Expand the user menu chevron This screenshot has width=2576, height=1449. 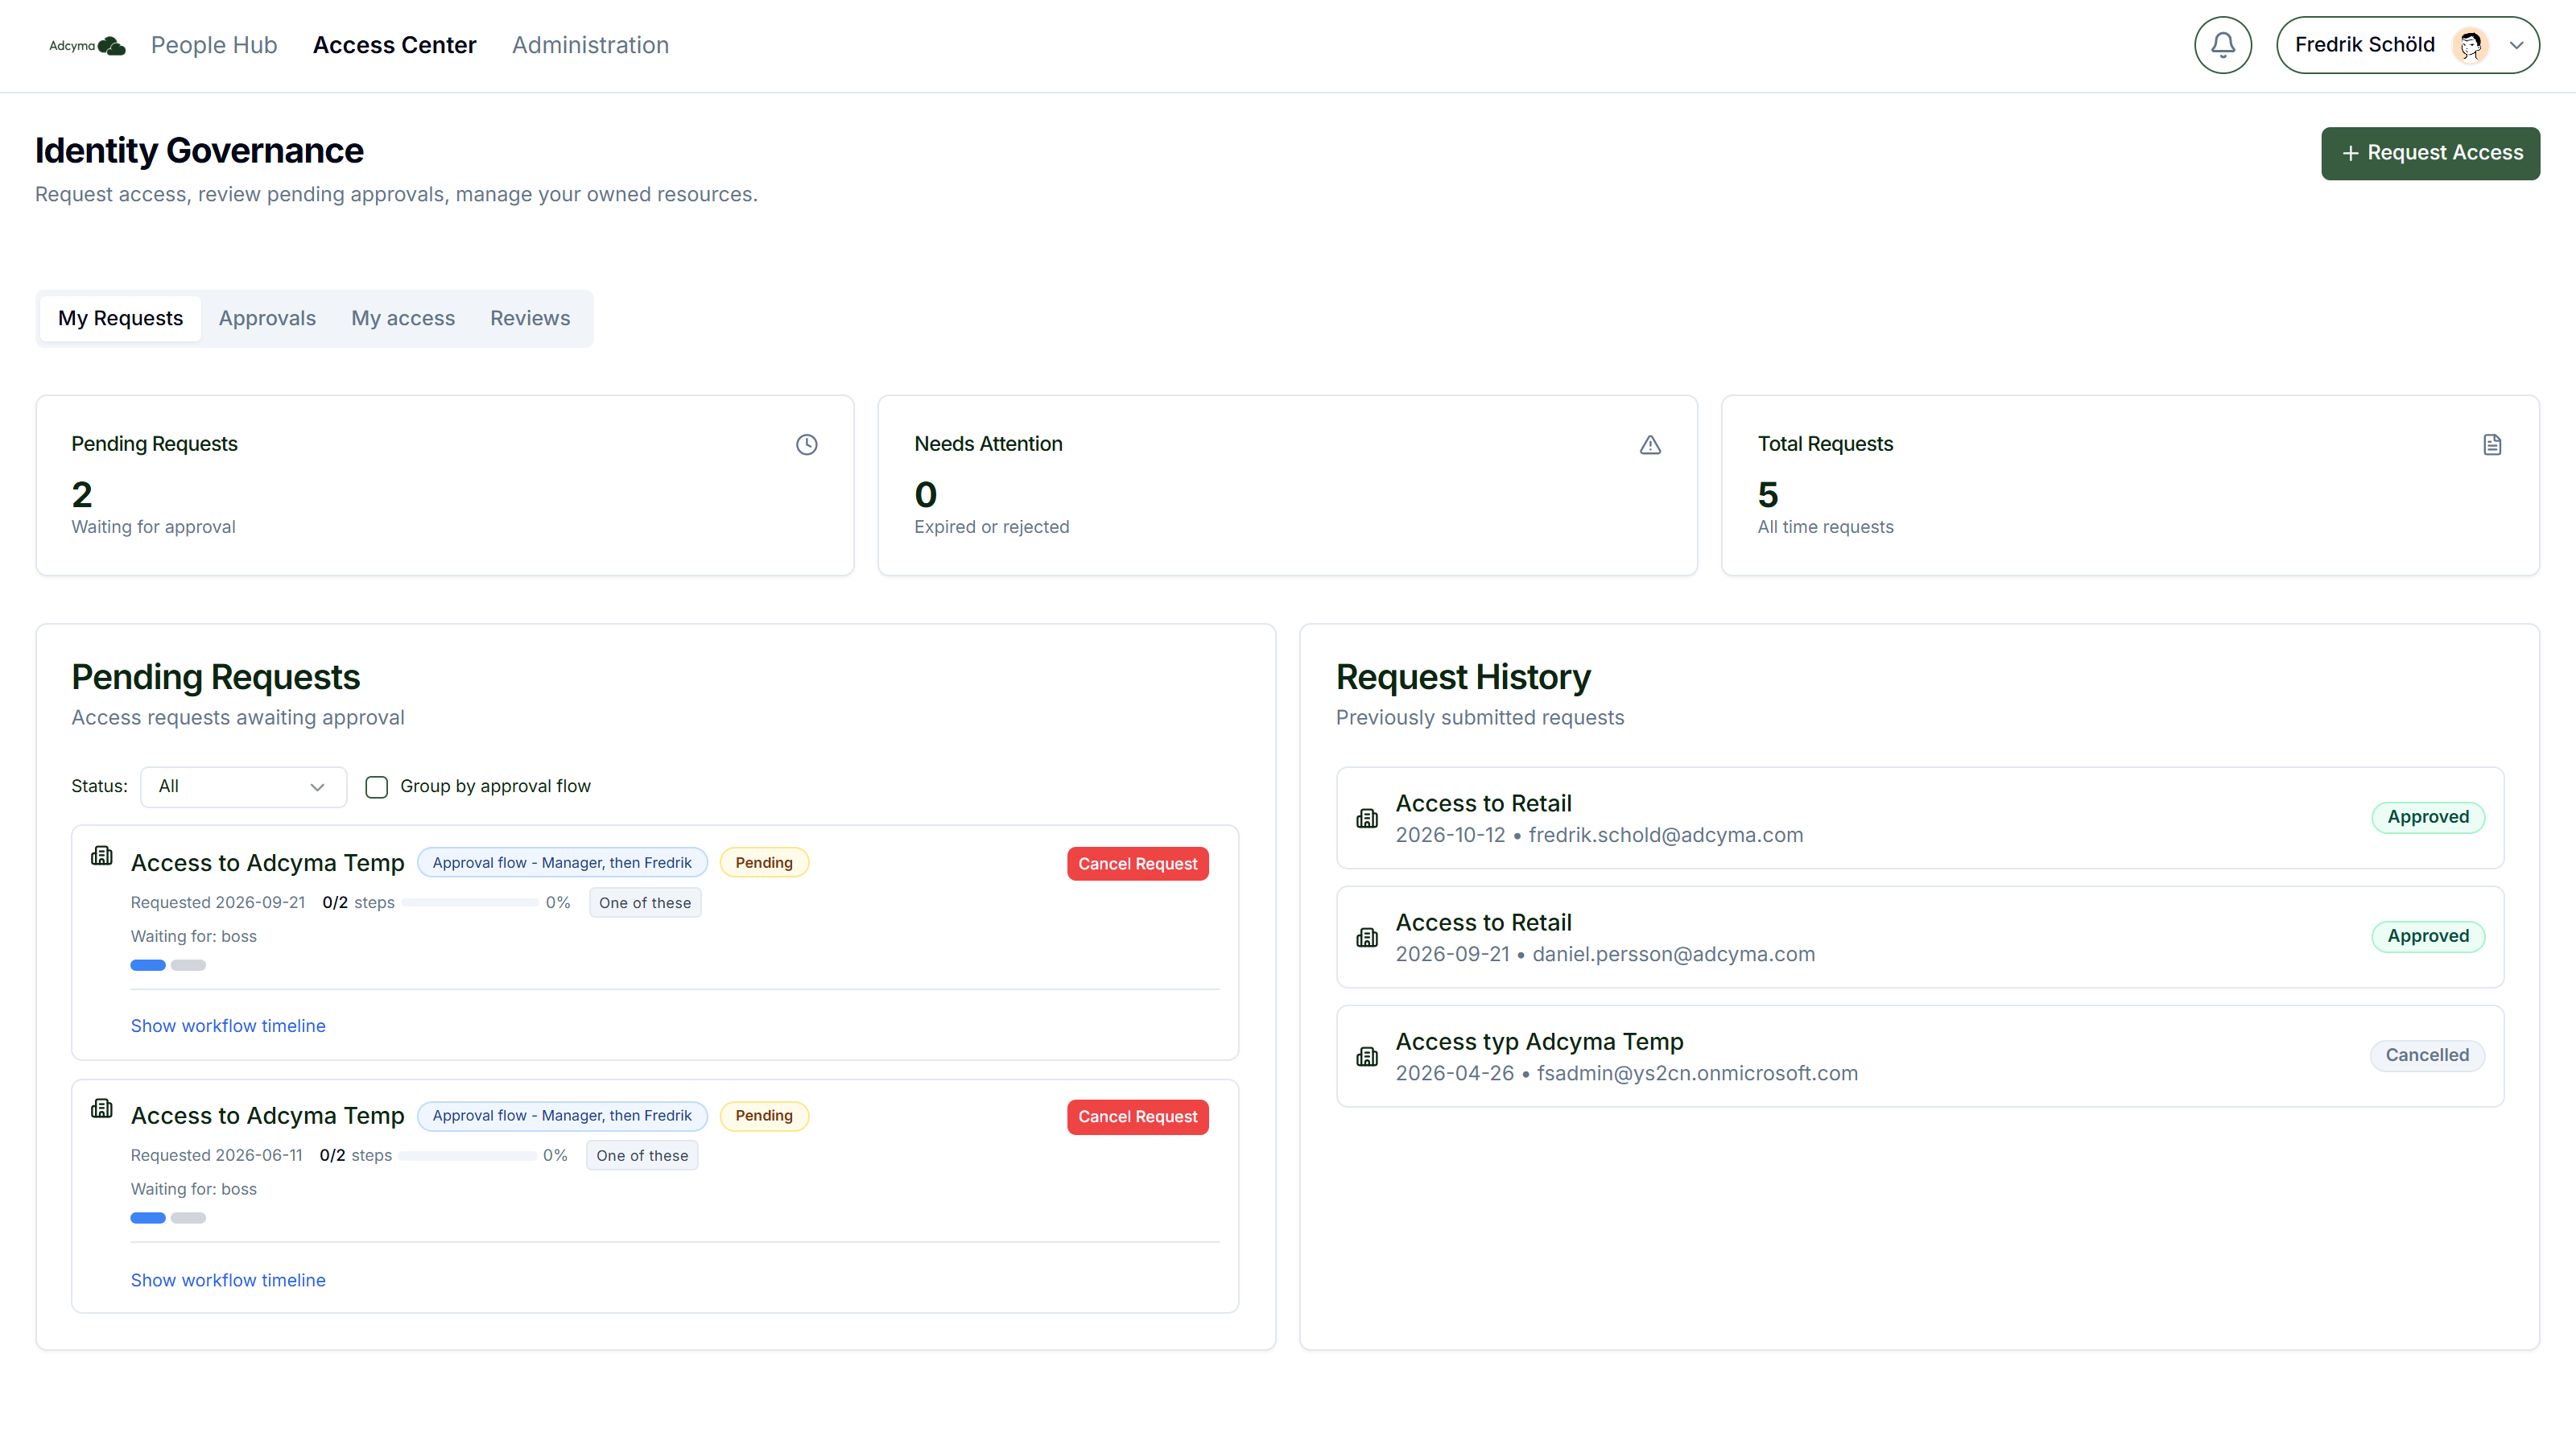(x=2516, y=45)
